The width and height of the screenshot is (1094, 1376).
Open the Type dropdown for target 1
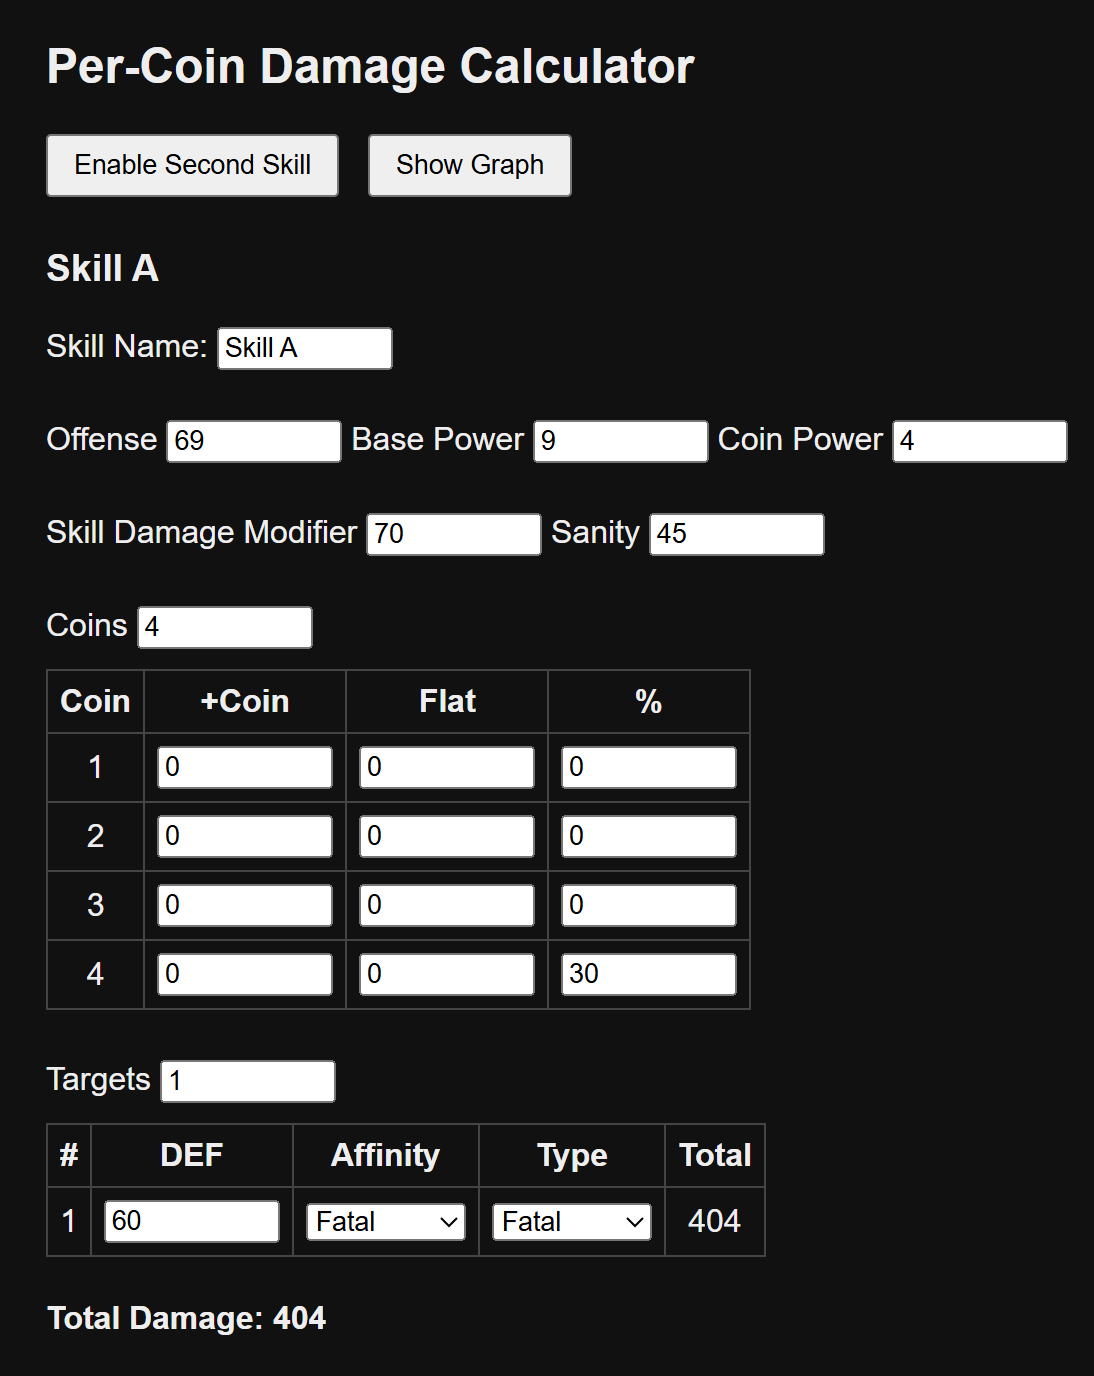572,1222
